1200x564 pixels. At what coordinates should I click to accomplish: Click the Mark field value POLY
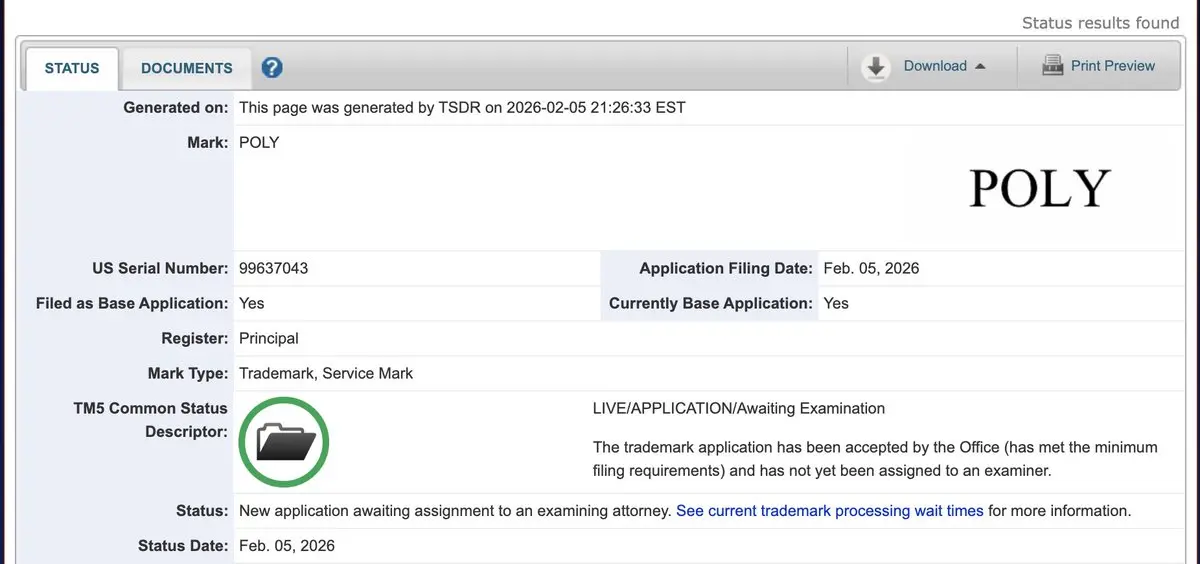(x=259, y=142)
